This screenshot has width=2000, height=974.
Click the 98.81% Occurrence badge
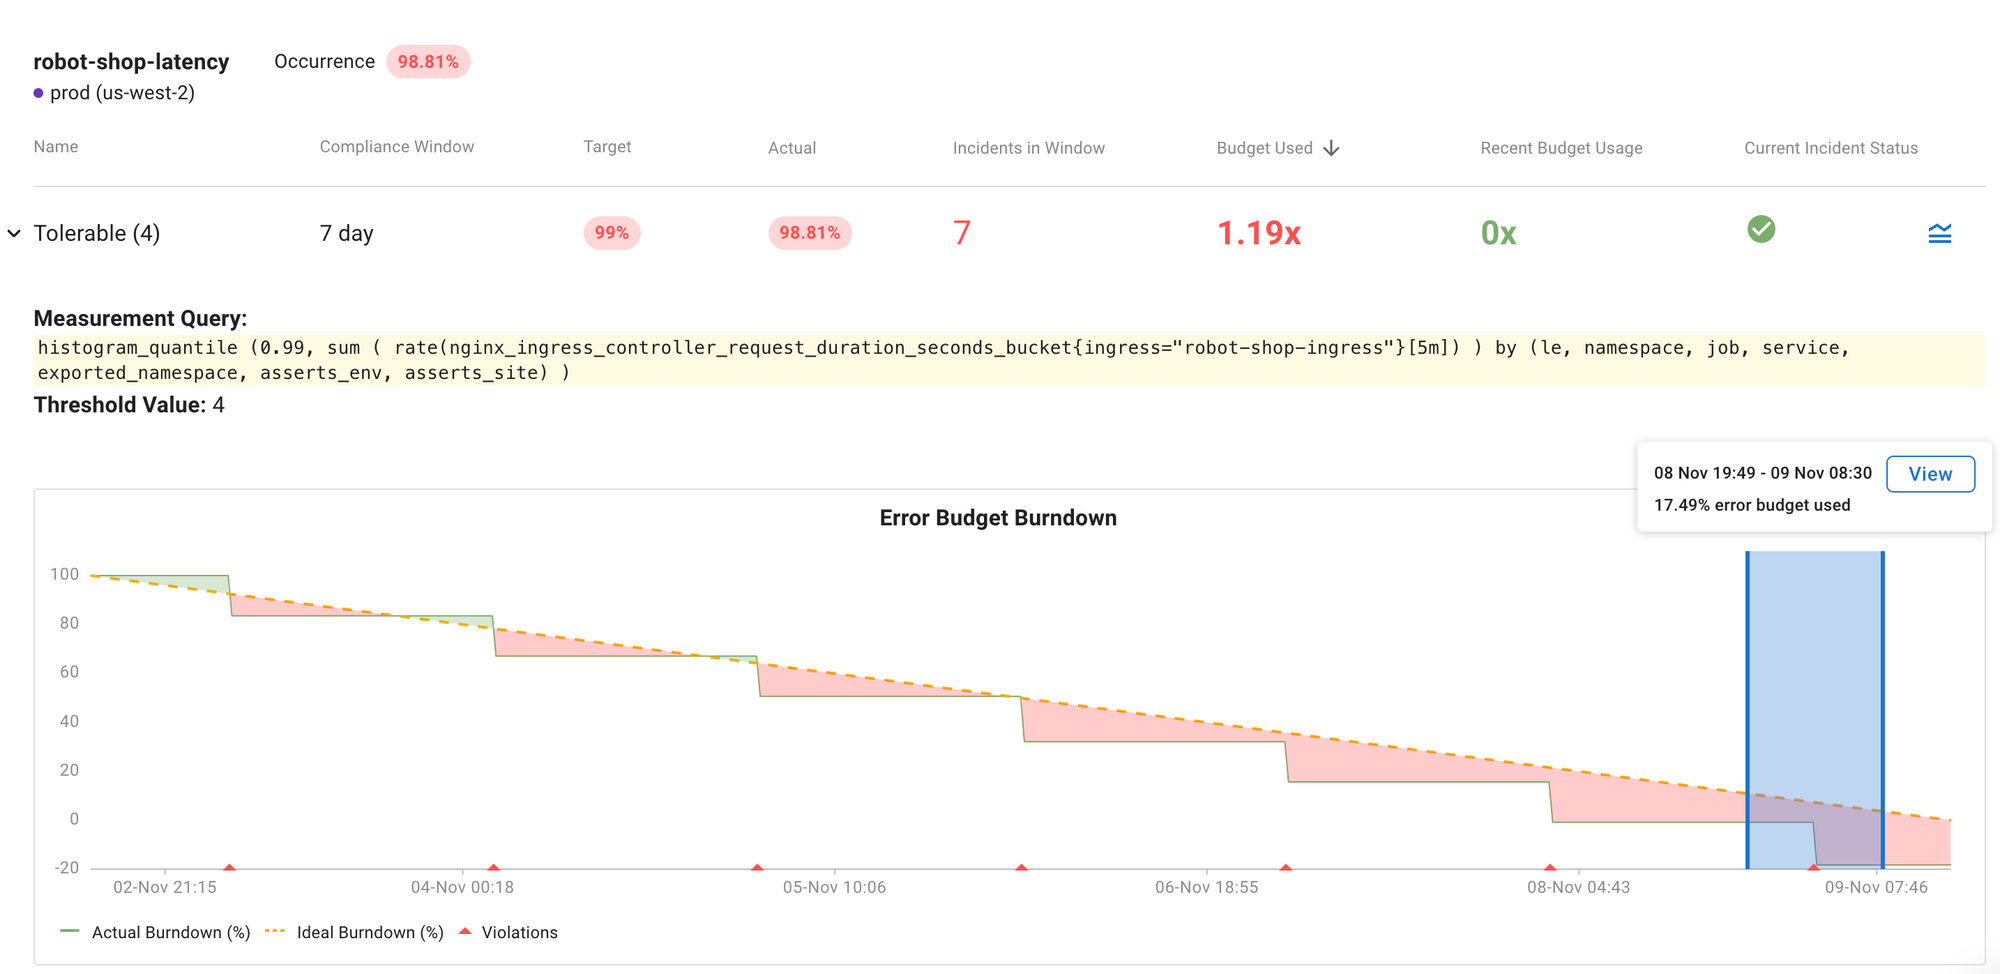pos(428,61)
